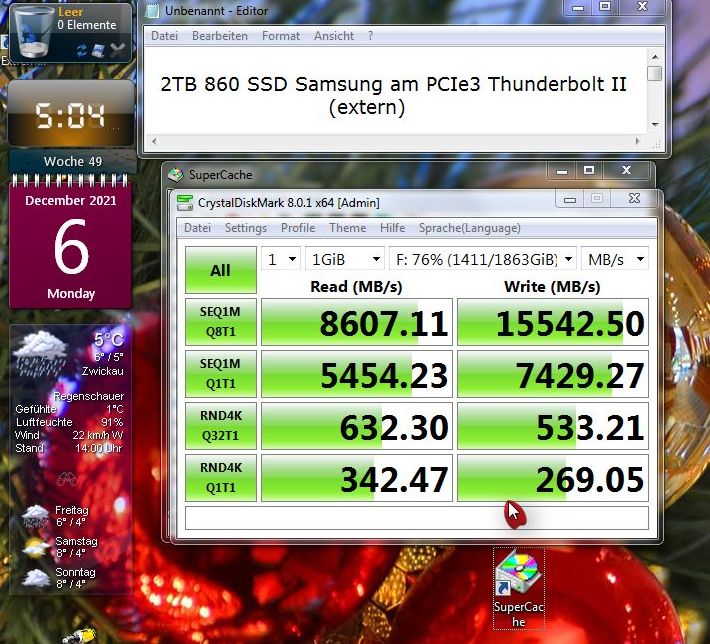Click the 632.30 read result cell

pos(357,426)
